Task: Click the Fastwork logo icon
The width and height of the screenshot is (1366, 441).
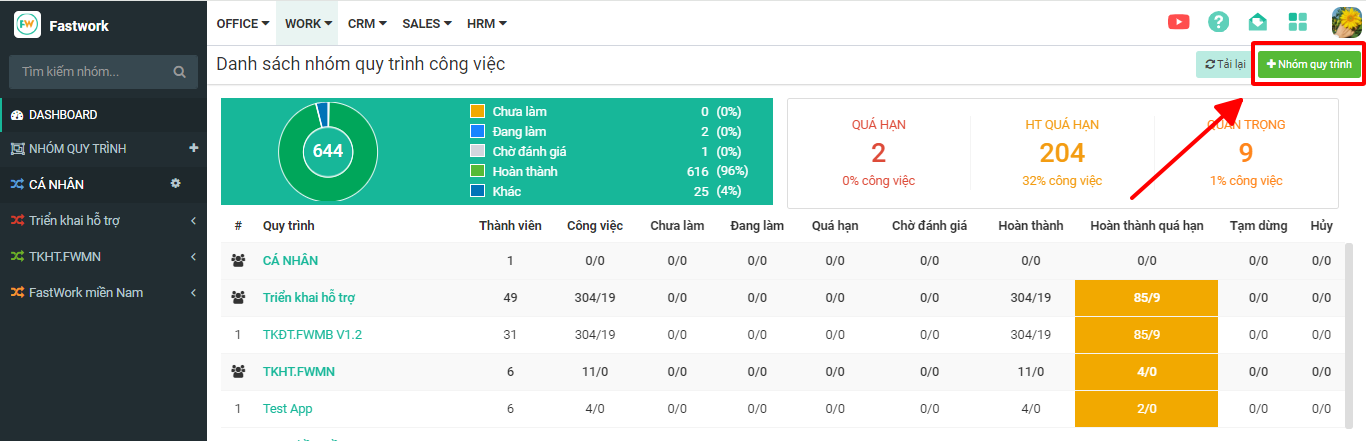Action: pyautogui.click(x=27, y=25)
